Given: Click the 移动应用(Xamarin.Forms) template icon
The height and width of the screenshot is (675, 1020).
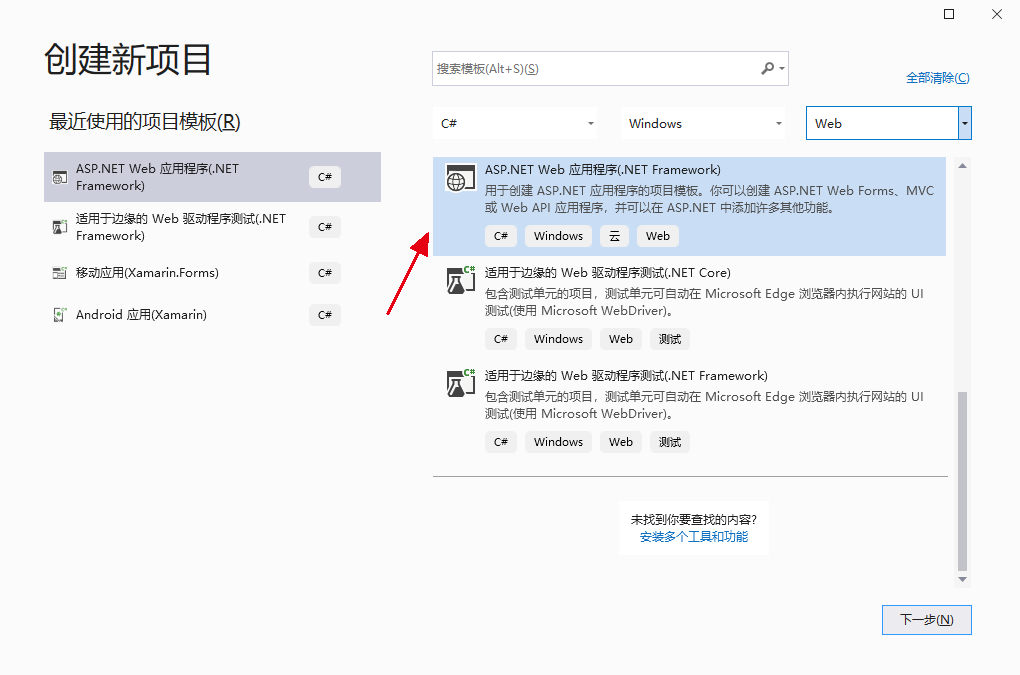Looking at the screenshot, I should [x=59, y=272].
